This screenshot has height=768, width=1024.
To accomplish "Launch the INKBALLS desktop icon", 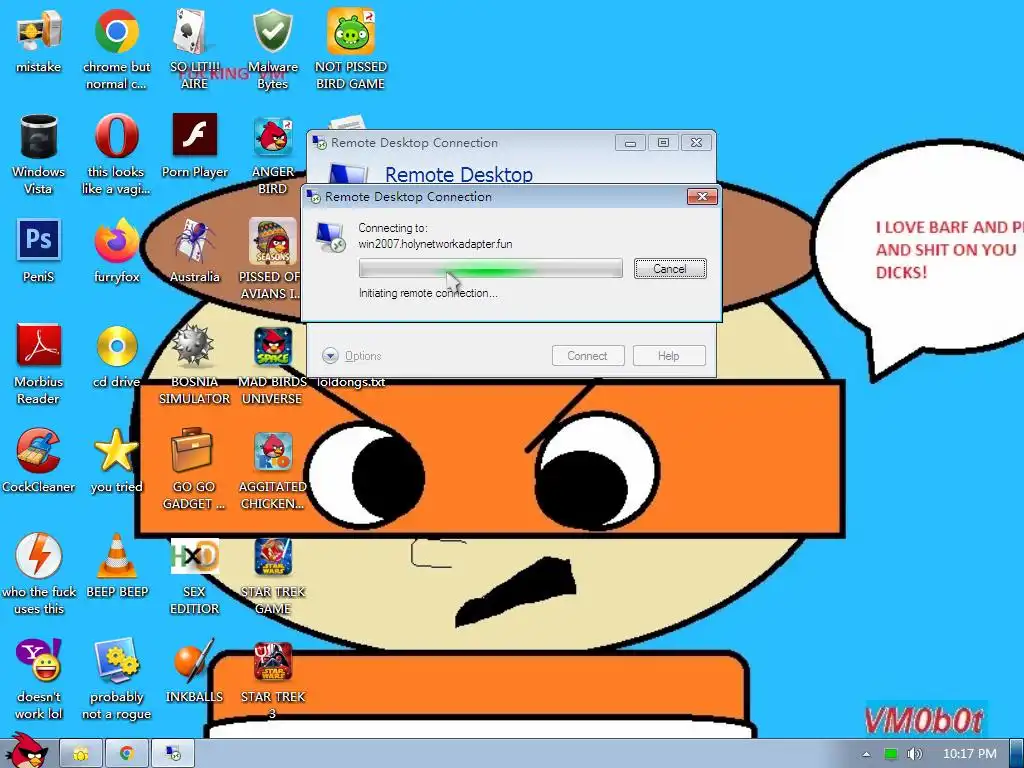I will [194, 660].
